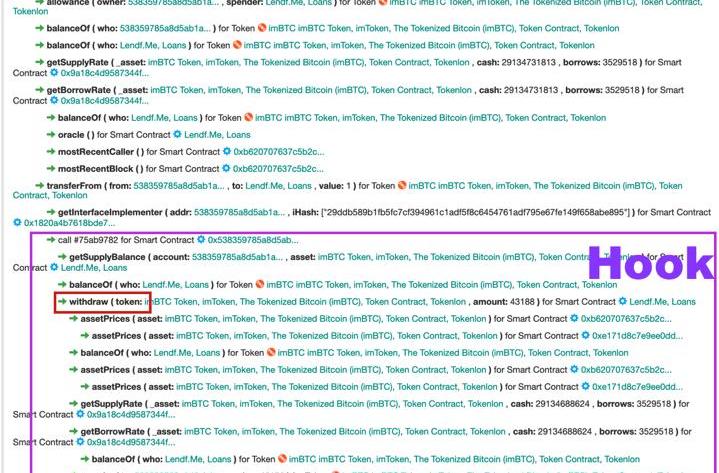Click the account address in getSupplyBalance
This screenshot has height=473, width=719.
click(x=237, y=257)
